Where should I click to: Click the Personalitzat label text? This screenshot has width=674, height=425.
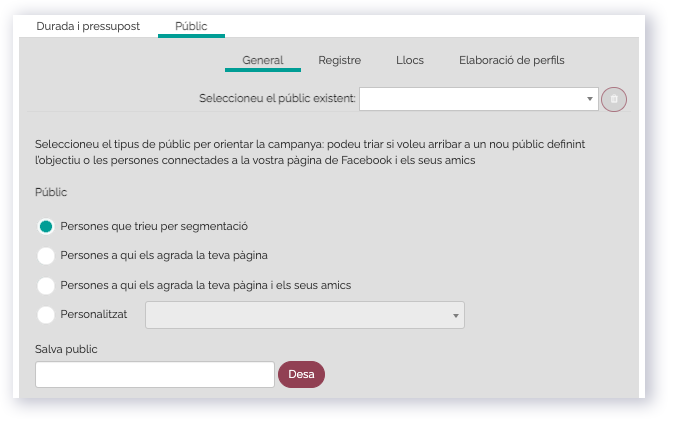pyautogui.click(x=94, y=315)
